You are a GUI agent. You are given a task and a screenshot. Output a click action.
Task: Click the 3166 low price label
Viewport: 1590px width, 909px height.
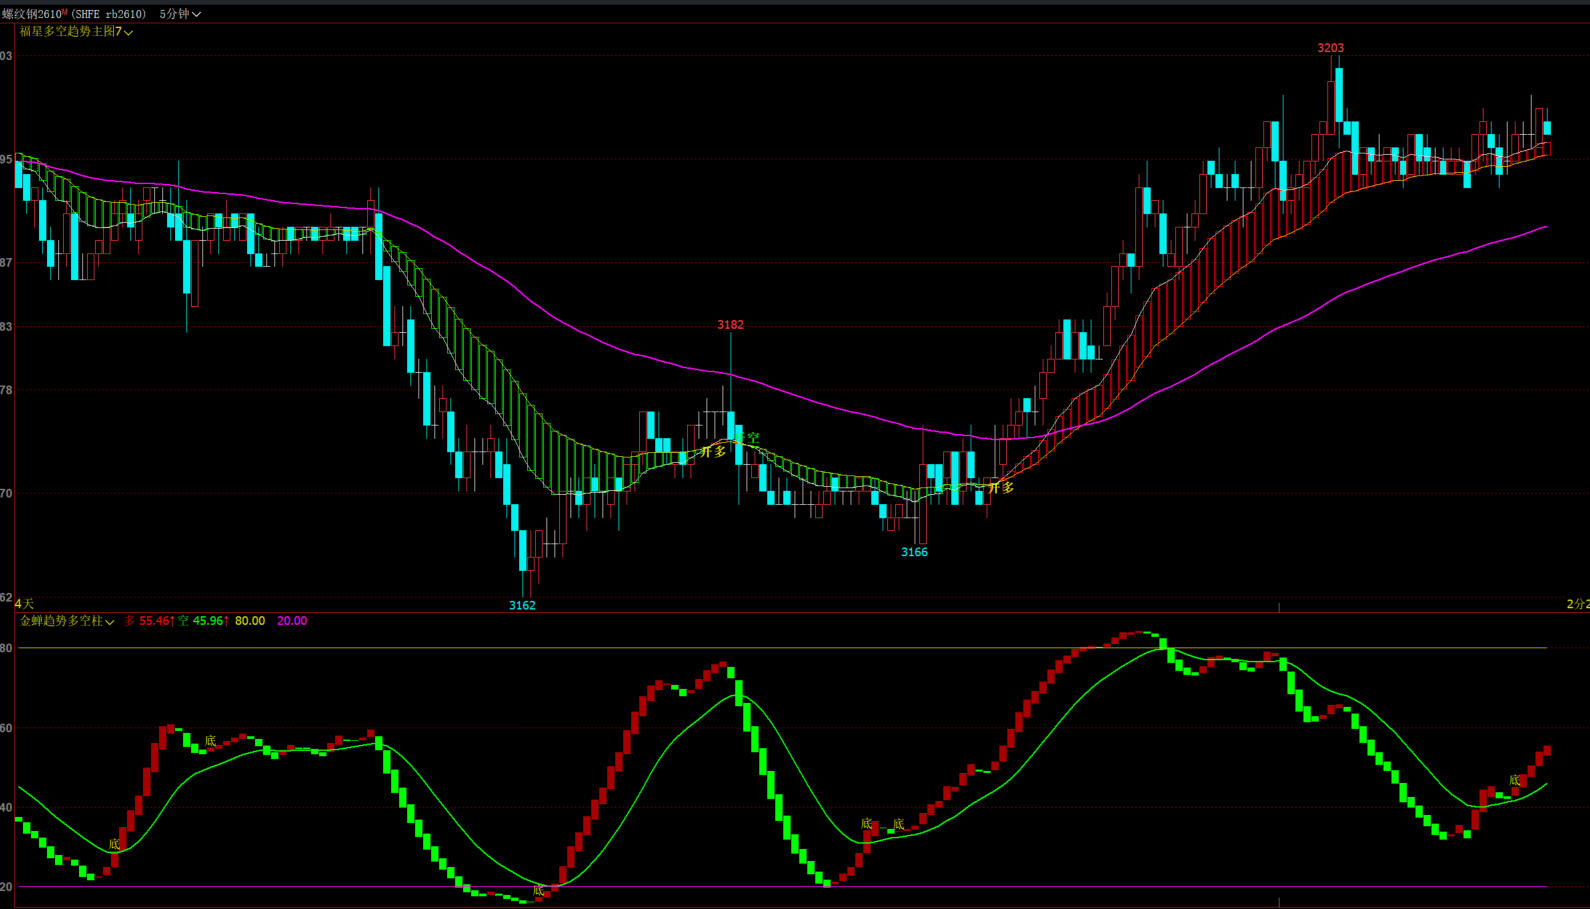pos(914,552)
